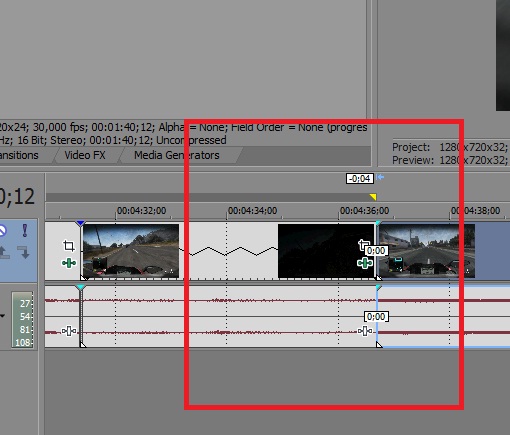Click video clip 0;00 offset label
Viewport: 510px width, 435px height.
coord(376,250)
